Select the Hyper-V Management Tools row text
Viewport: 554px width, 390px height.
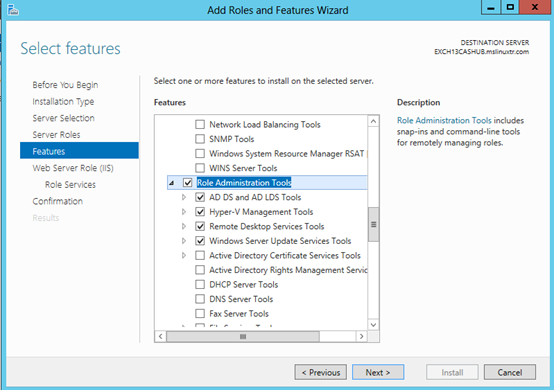[261, 212]
